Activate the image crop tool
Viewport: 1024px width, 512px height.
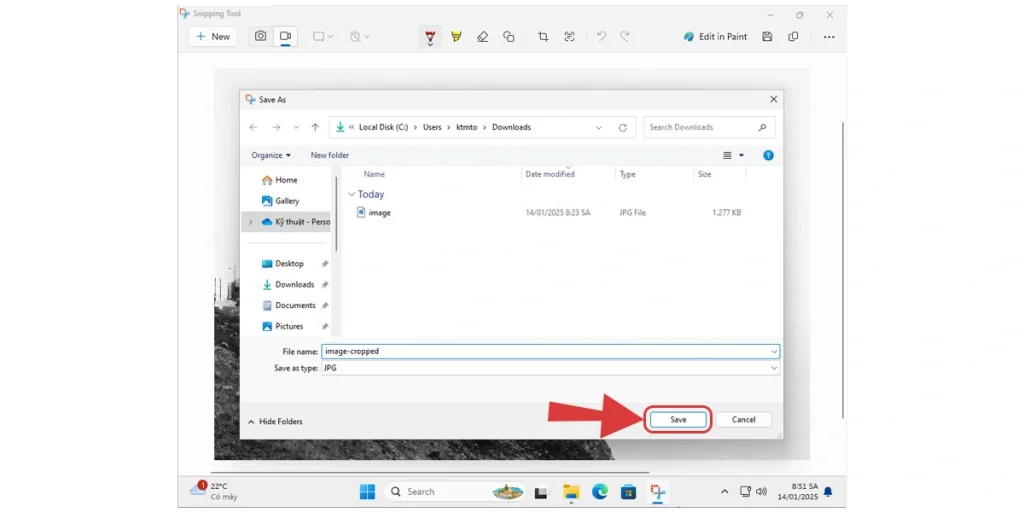tap(543, 37)
